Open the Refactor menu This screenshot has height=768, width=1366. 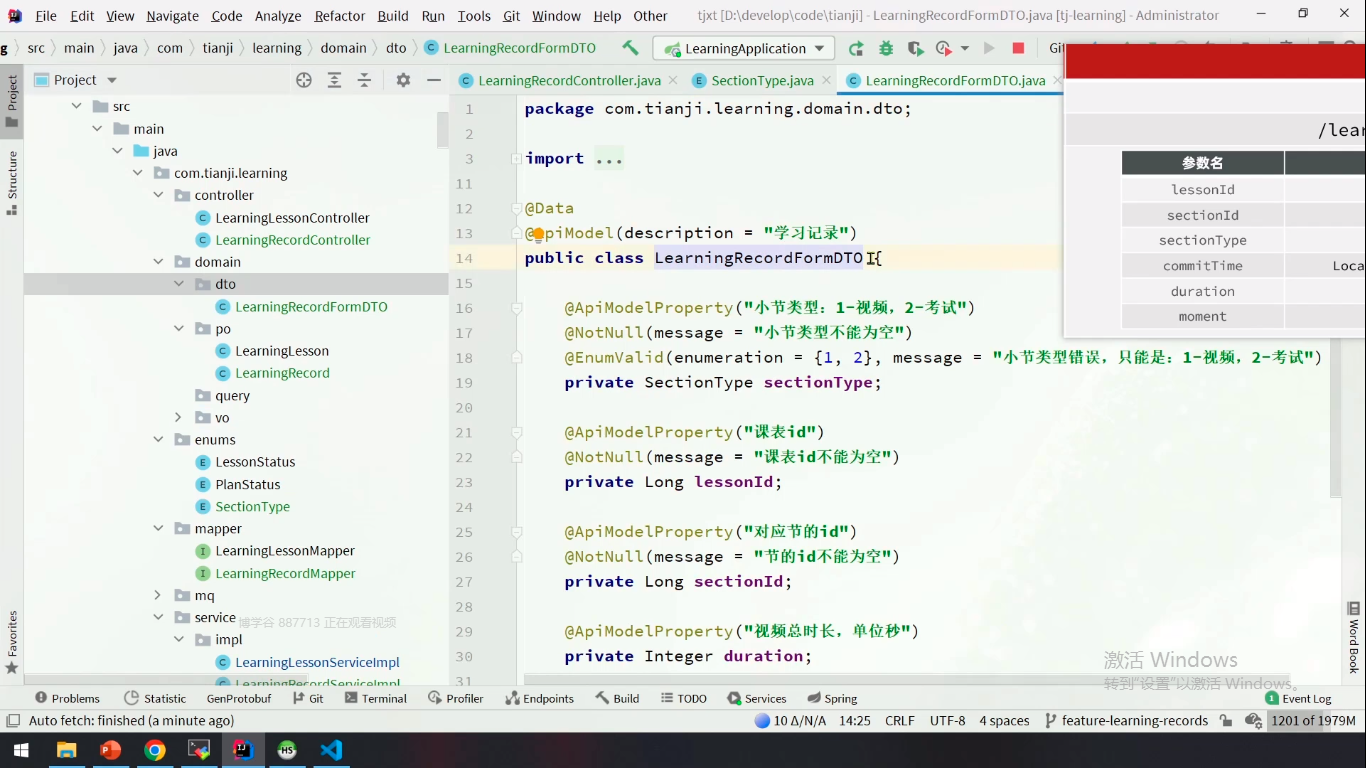click(339, 16)
